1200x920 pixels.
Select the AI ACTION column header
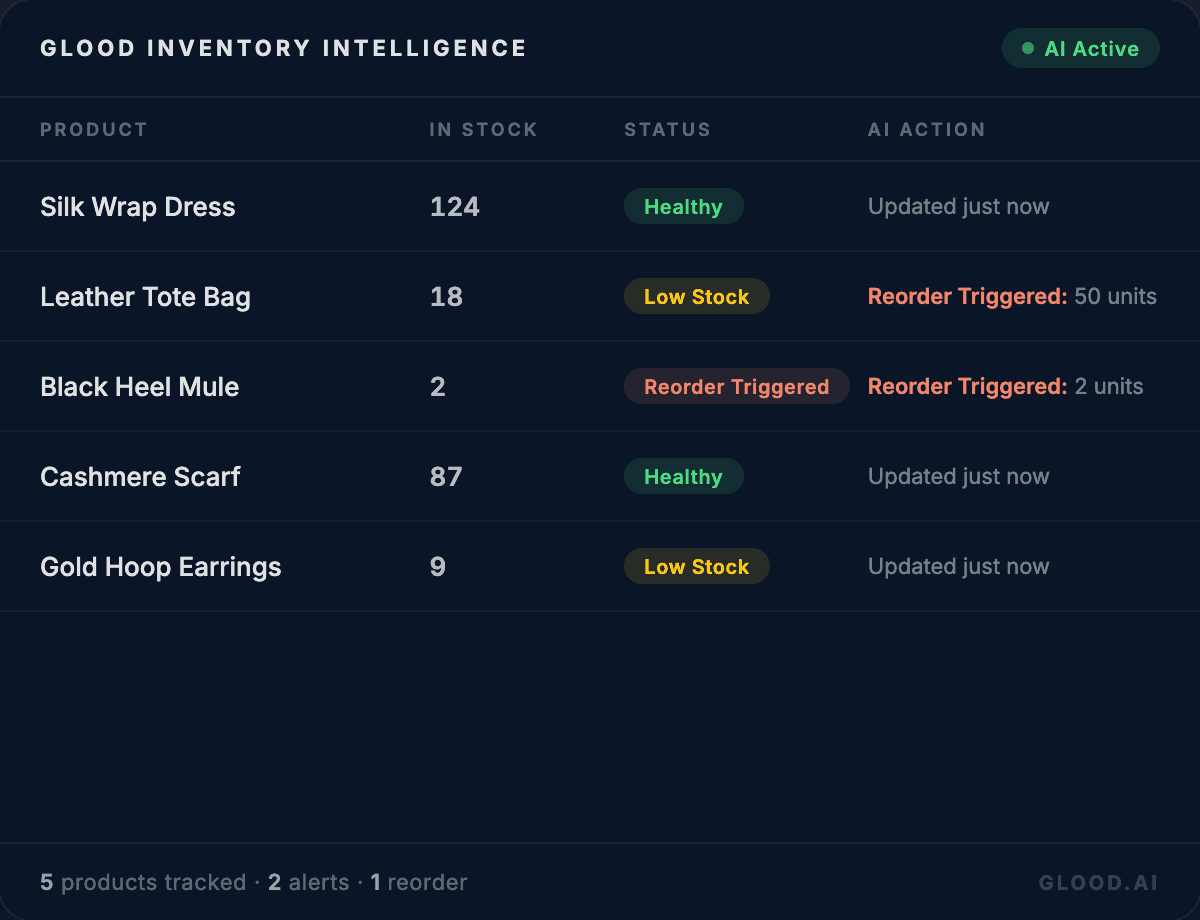(926, 129)
